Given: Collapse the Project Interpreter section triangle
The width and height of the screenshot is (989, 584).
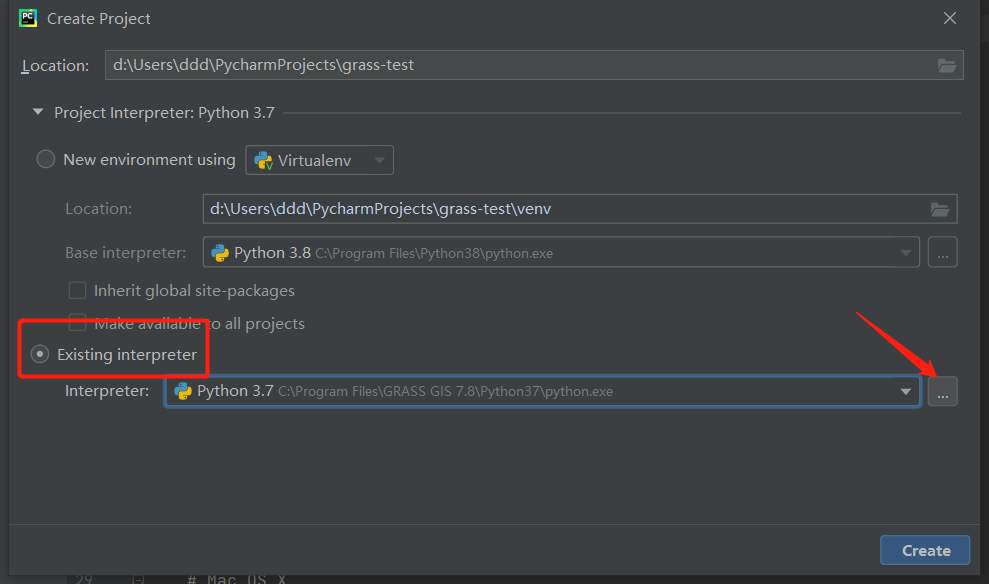Looking at the screenshot, I should coord(38,112).
